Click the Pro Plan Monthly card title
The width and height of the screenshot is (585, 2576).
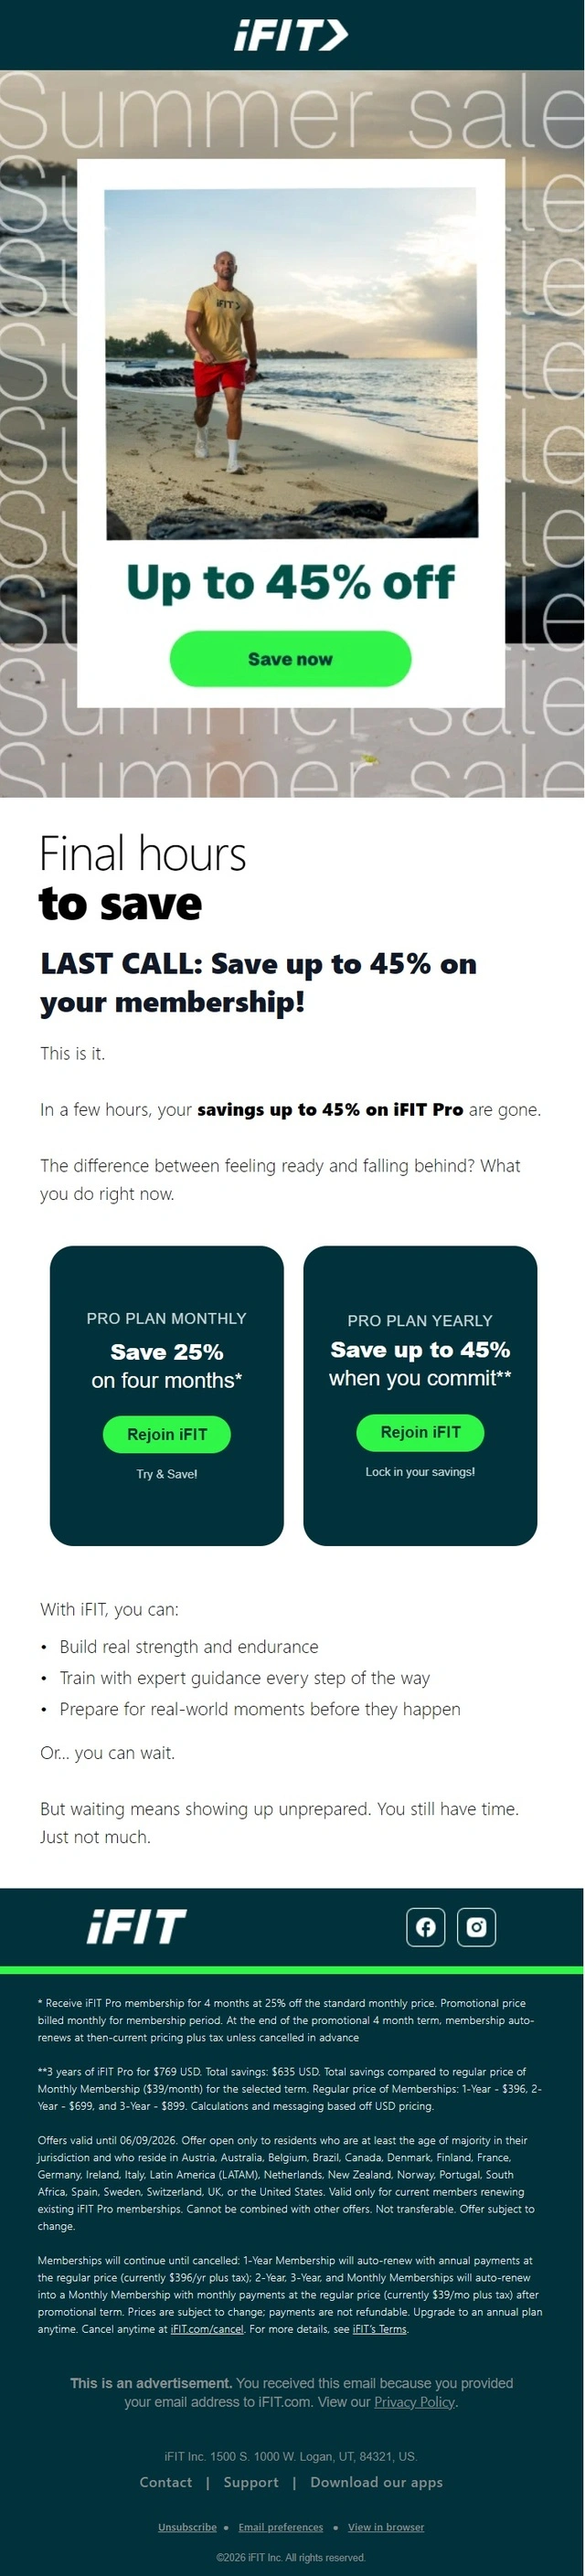point(167,1318)
